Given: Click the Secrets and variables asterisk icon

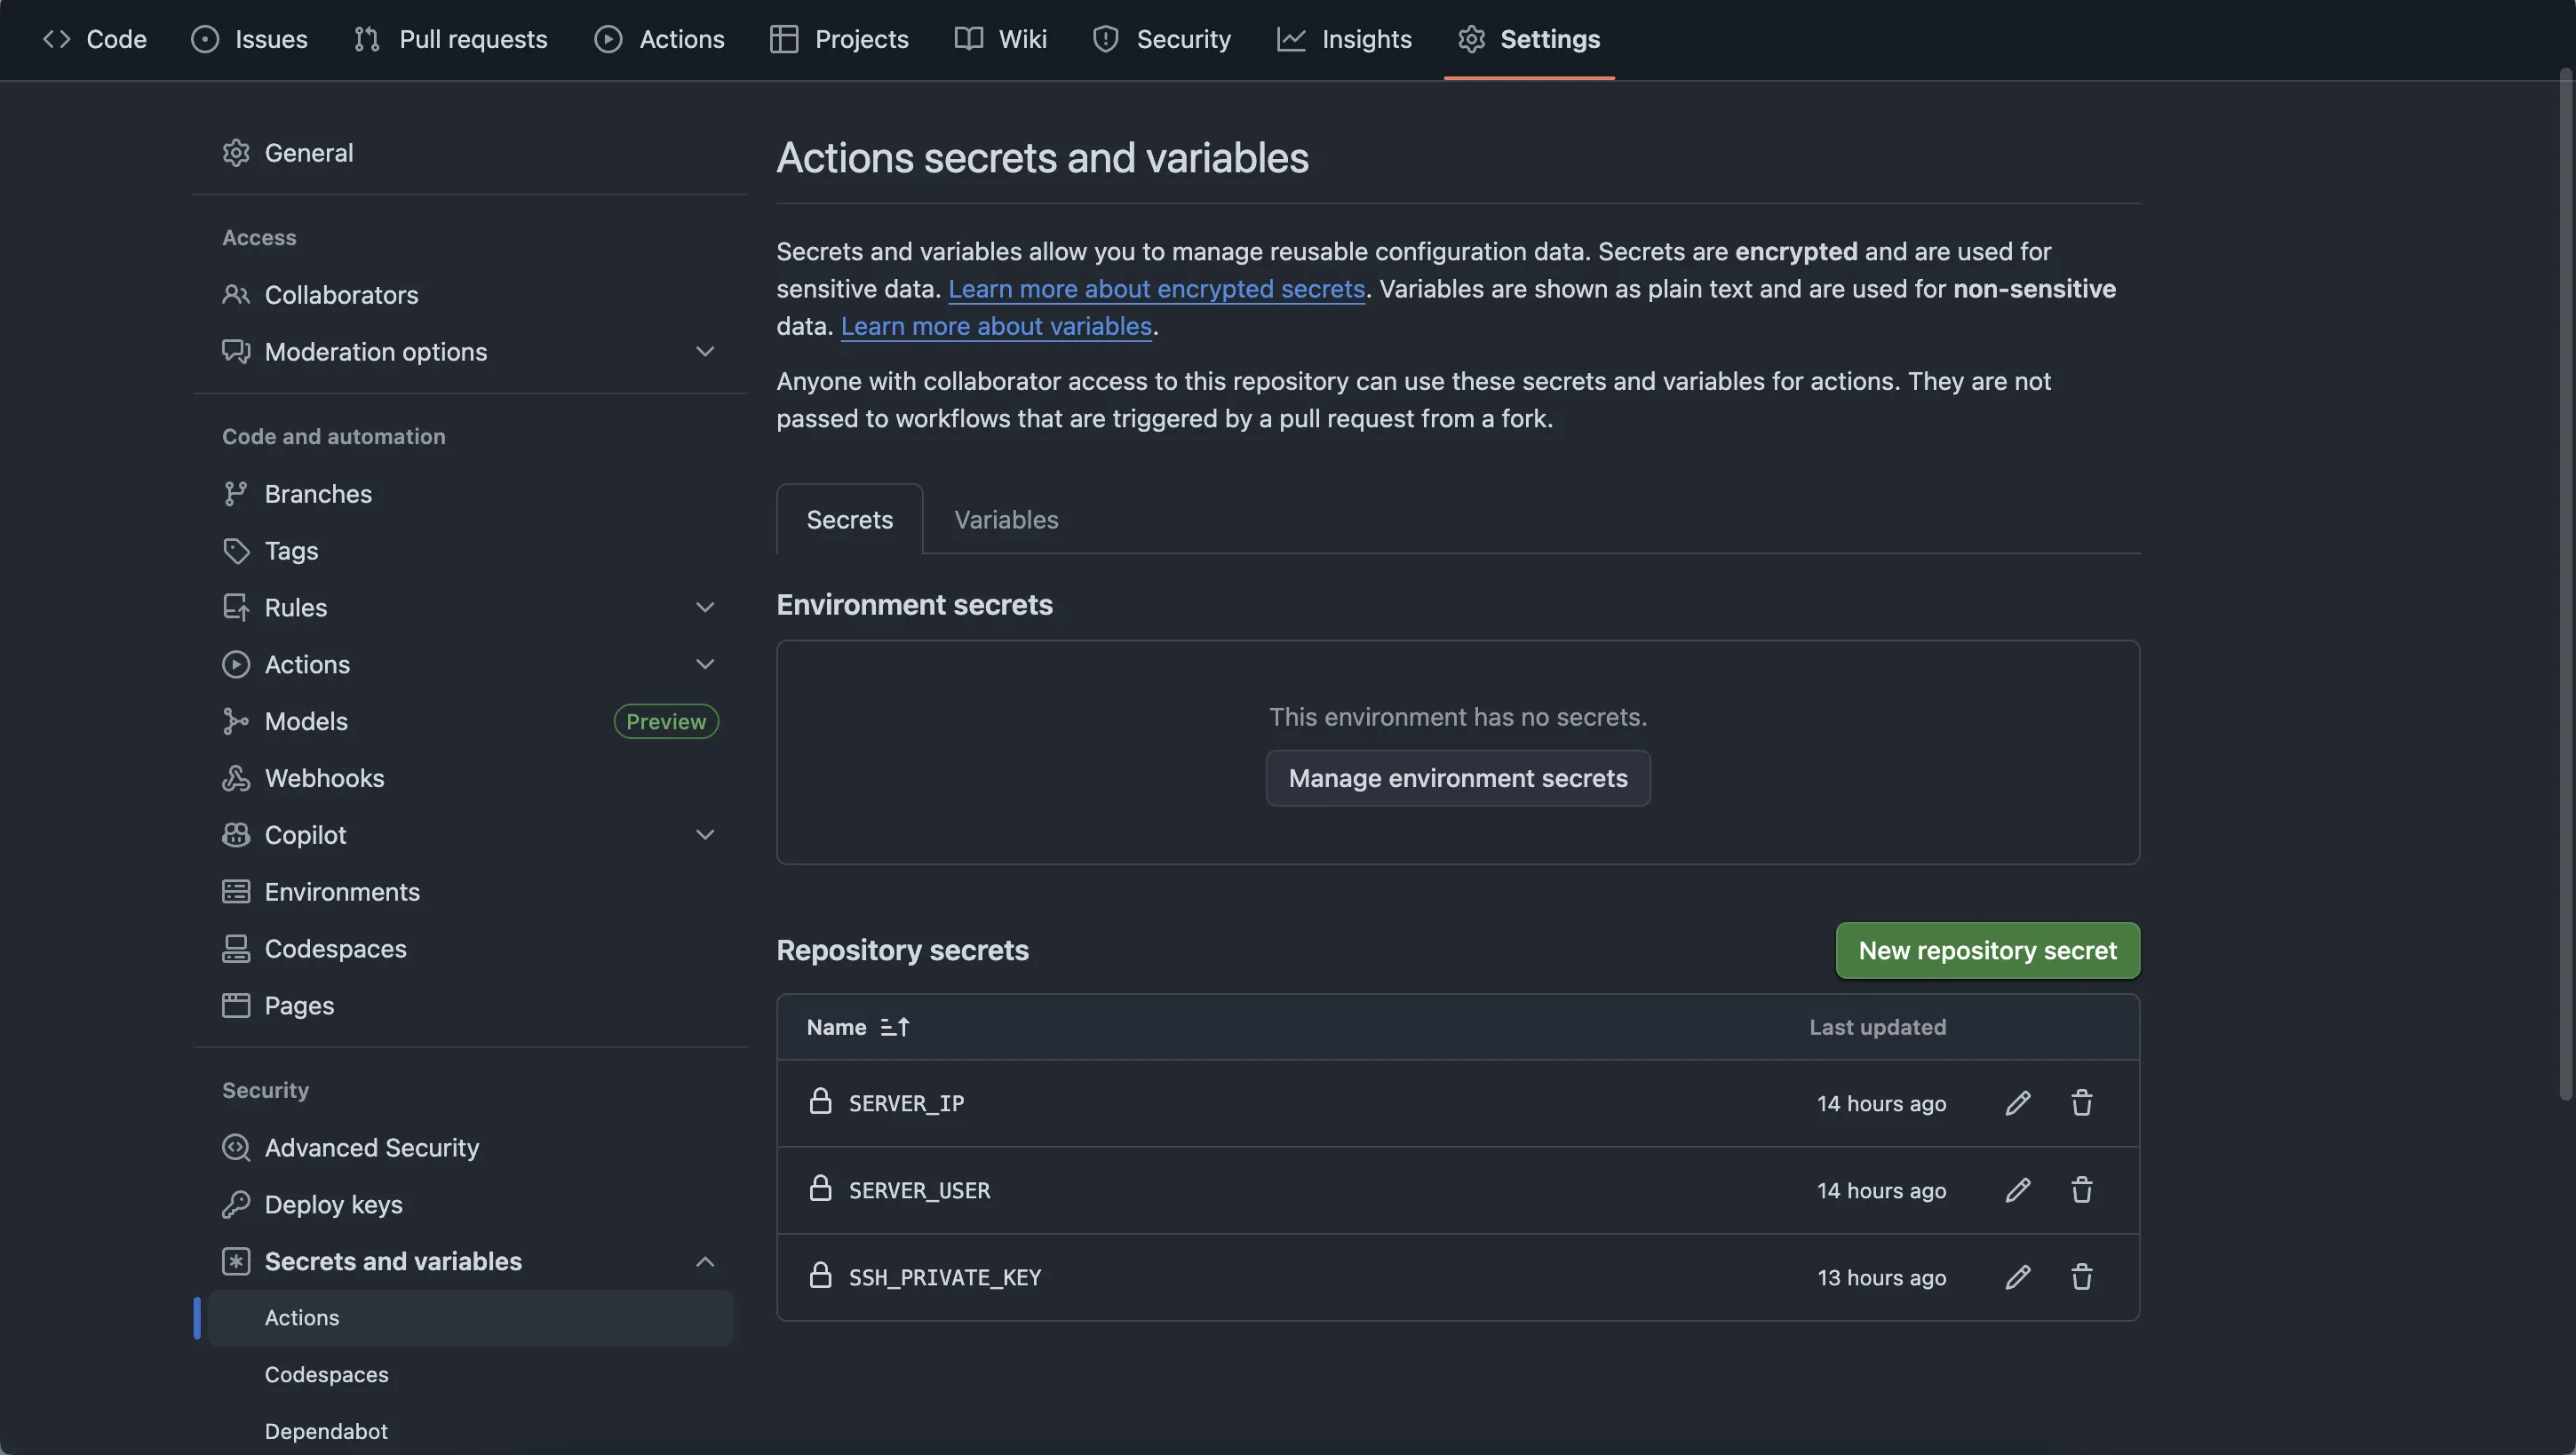Looking at the screenshot, I should pyautogui.click(x=236, y=1262).
